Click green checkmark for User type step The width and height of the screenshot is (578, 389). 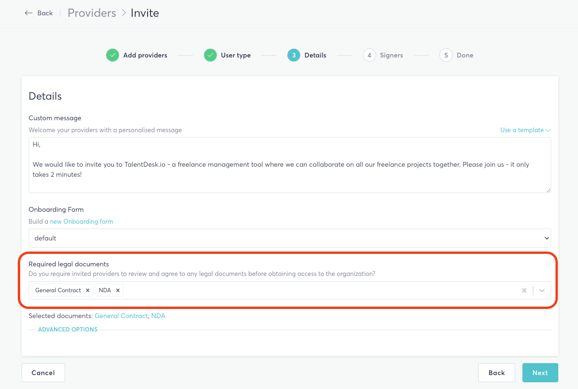(210, 55)
